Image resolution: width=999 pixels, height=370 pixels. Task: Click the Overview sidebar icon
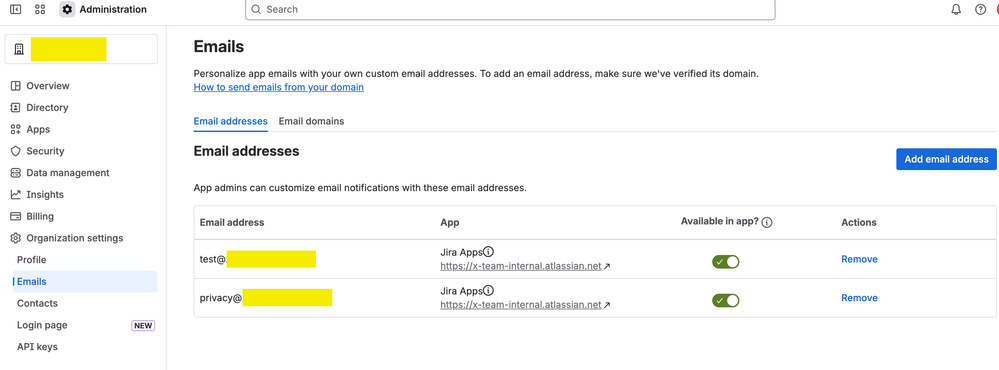coord(16,86)
